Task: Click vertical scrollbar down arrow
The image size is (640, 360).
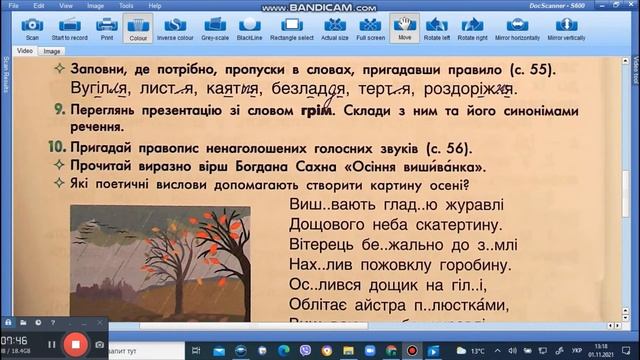Action: [x=625, y=318]
